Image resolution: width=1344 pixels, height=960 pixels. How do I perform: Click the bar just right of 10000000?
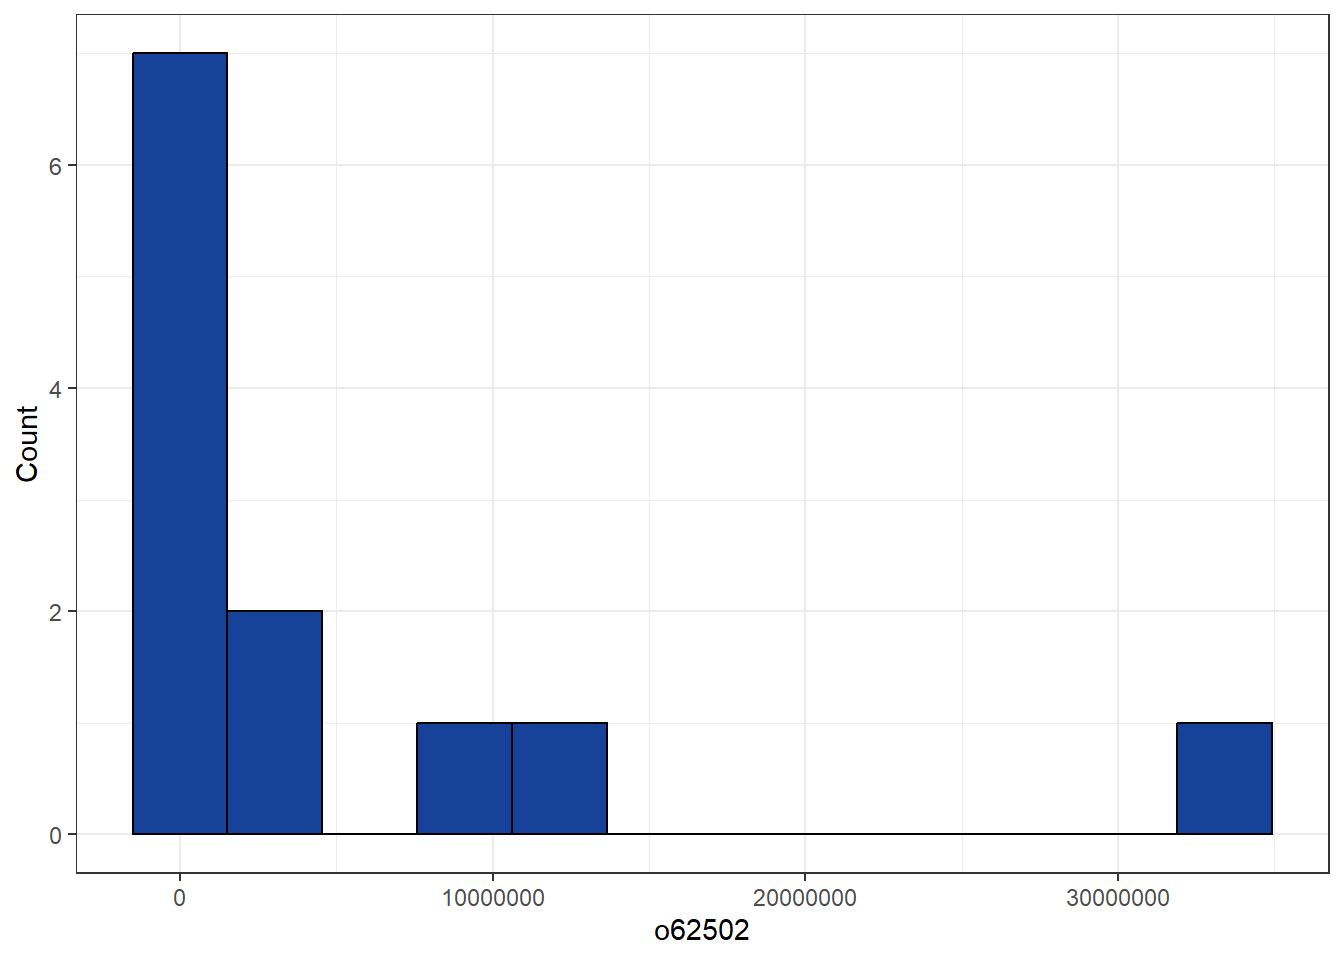(x=559, y=778)
